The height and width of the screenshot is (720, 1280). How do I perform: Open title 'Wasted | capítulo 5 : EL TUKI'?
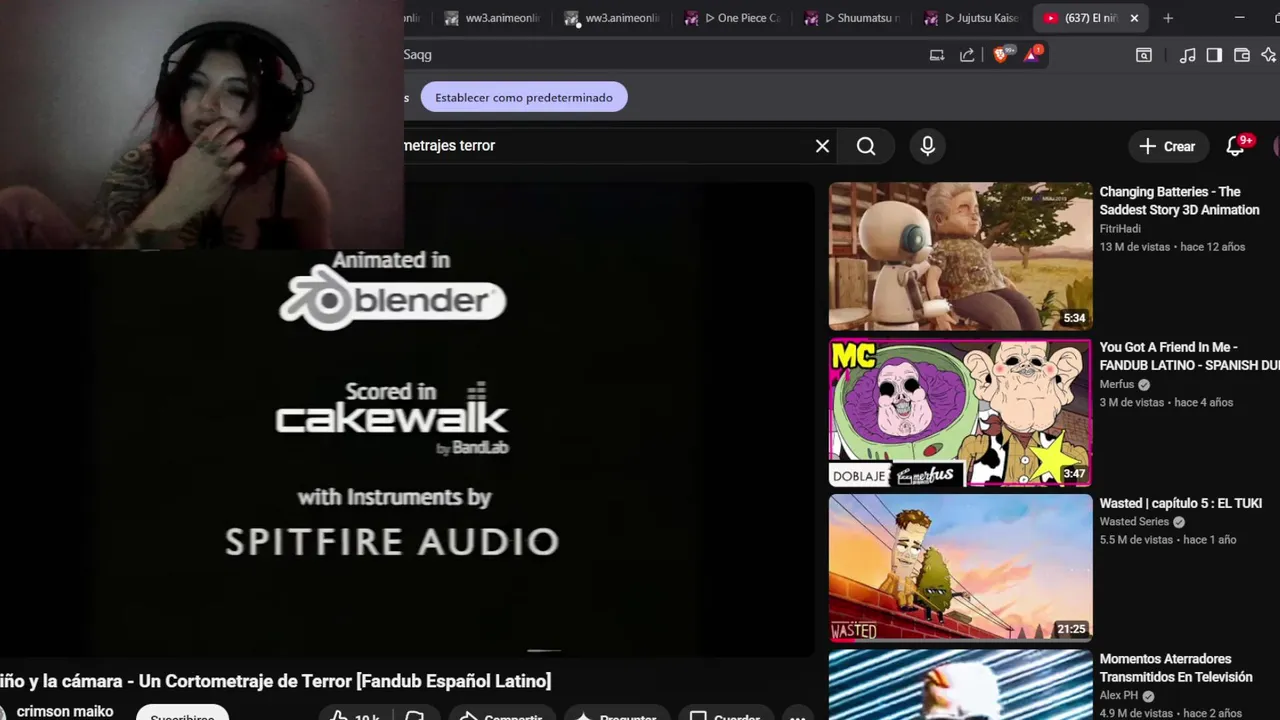pyautogui.click(x=1181, y=503)
